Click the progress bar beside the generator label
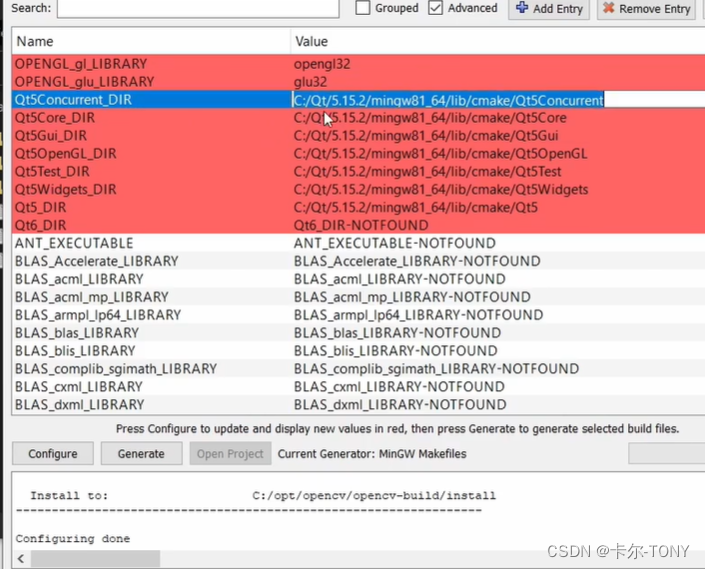Image resolution: width=705 pixels, height=569 pixels. point(667,453)
